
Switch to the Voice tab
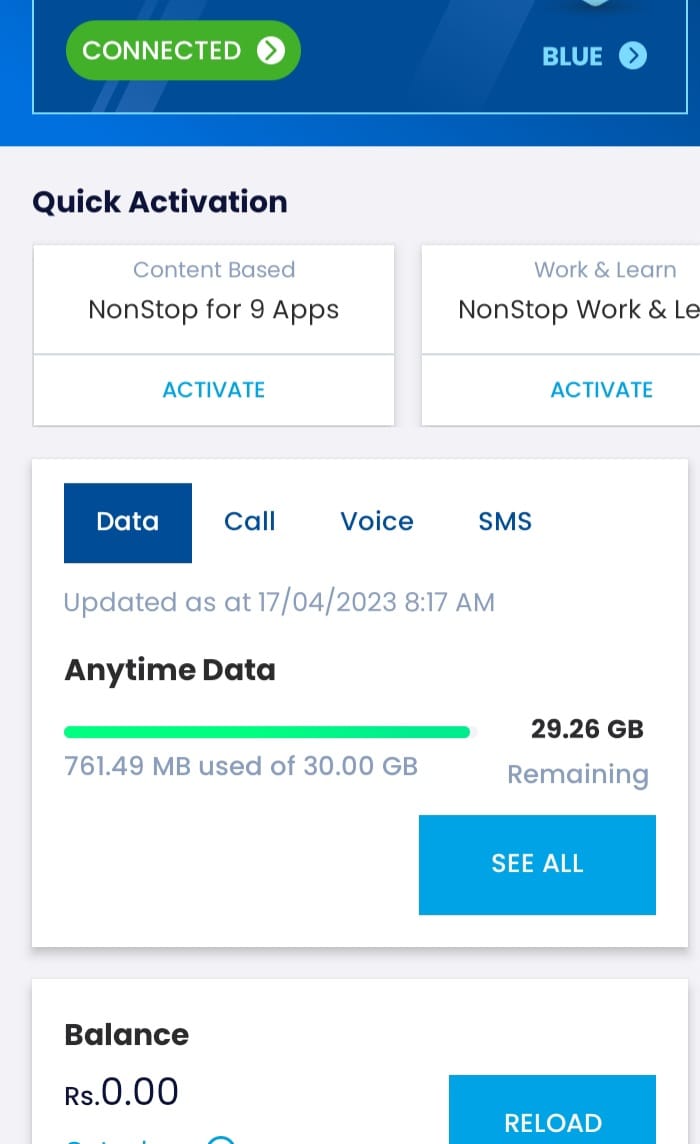point(377,522)
